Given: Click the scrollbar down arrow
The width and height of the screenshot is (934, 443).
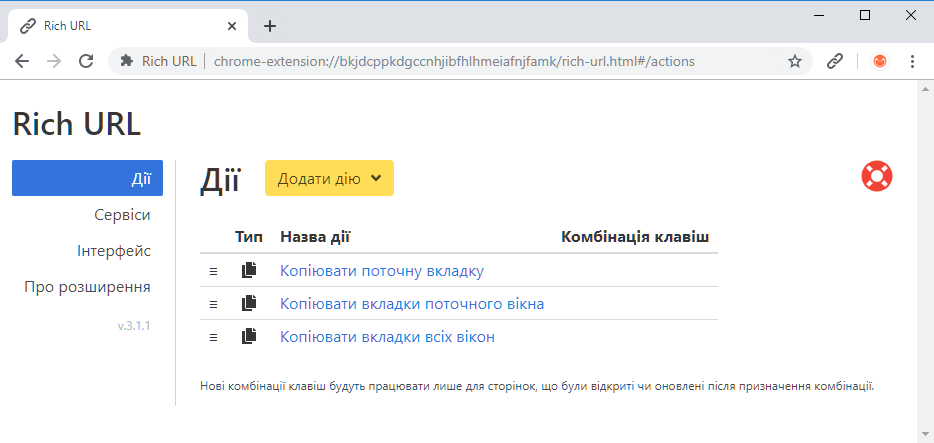Looking at the screenshot, I should coord(925,435).
